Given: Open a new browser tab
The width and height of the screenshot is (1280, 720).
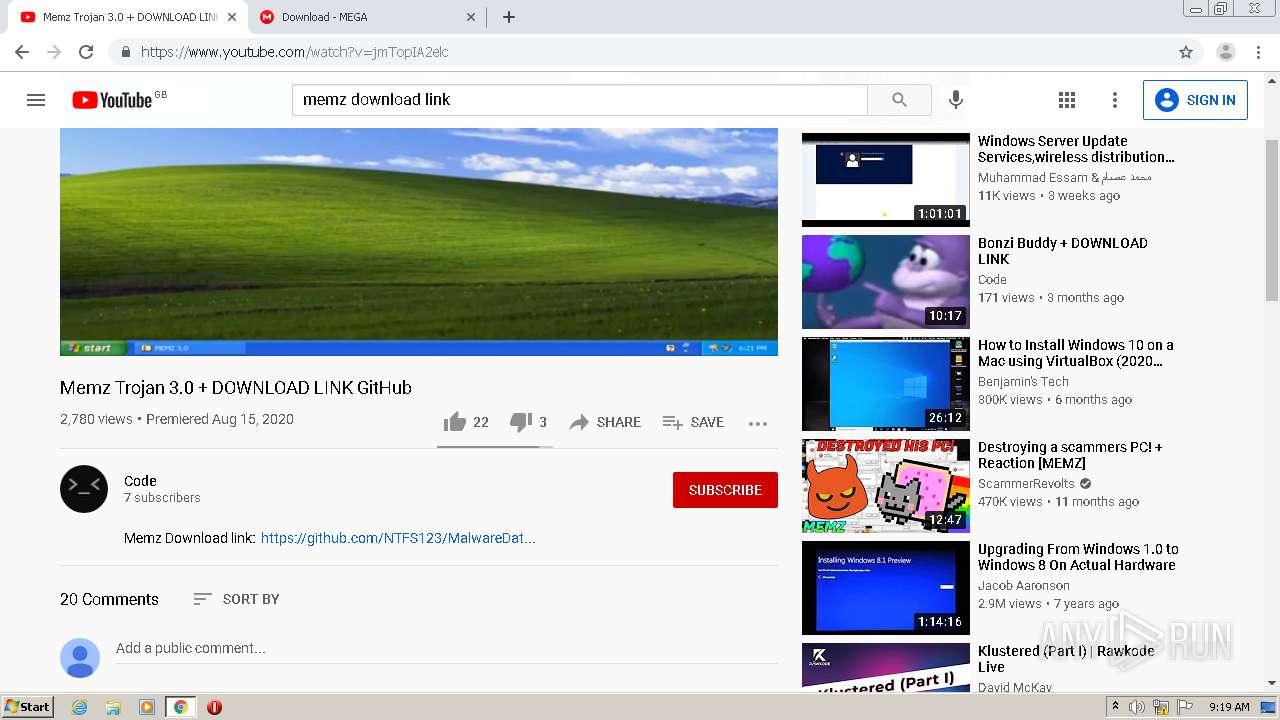Looking at the screenshot, I should (x=509, y=17).
